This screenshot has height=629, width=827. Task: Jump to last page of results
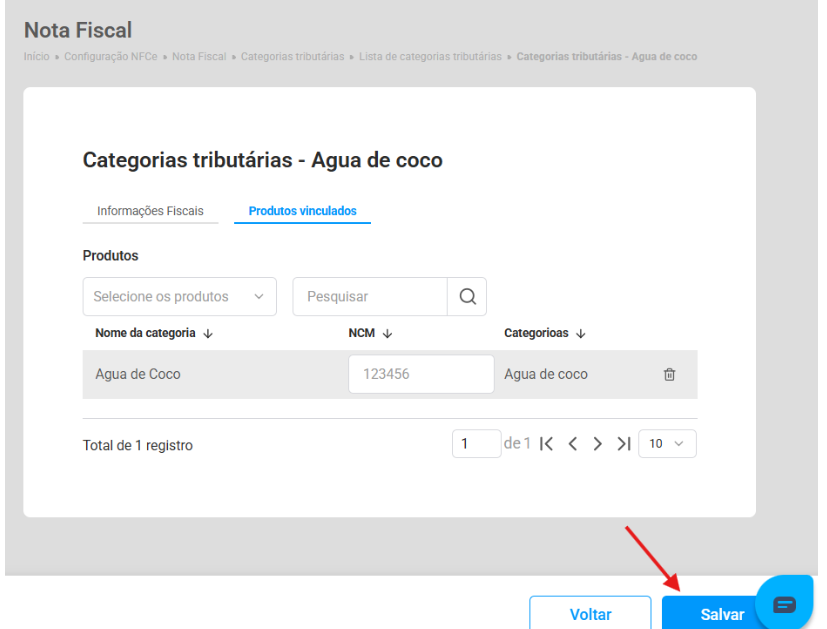(623, 444)
